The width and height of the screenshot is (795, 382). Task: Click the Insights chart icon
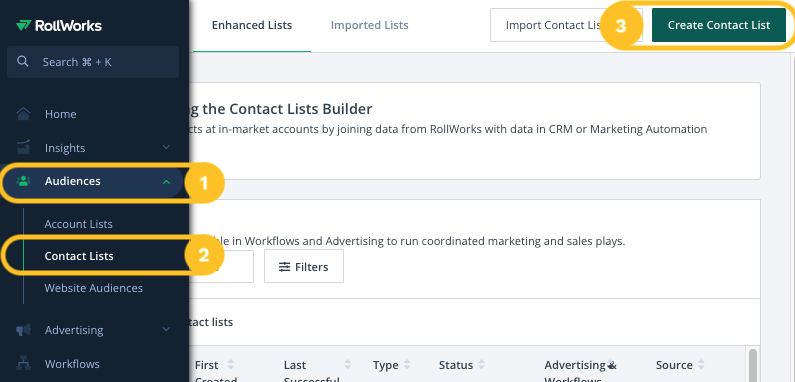tap(23, 148)
